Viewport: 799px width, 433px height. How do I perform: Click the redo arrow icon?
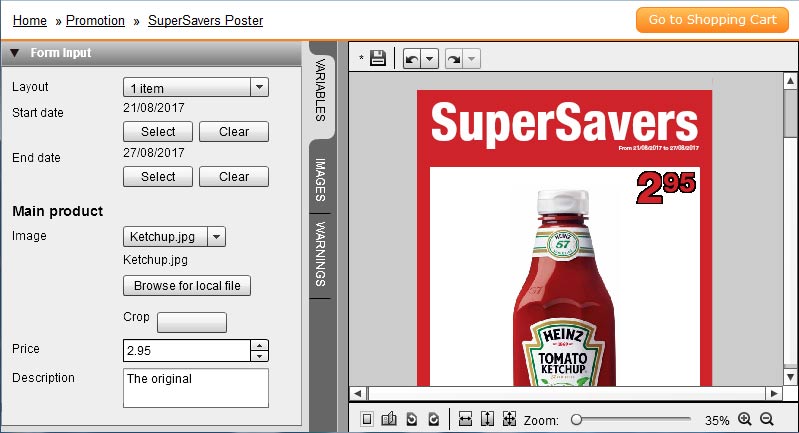click(x=454, y=59)
